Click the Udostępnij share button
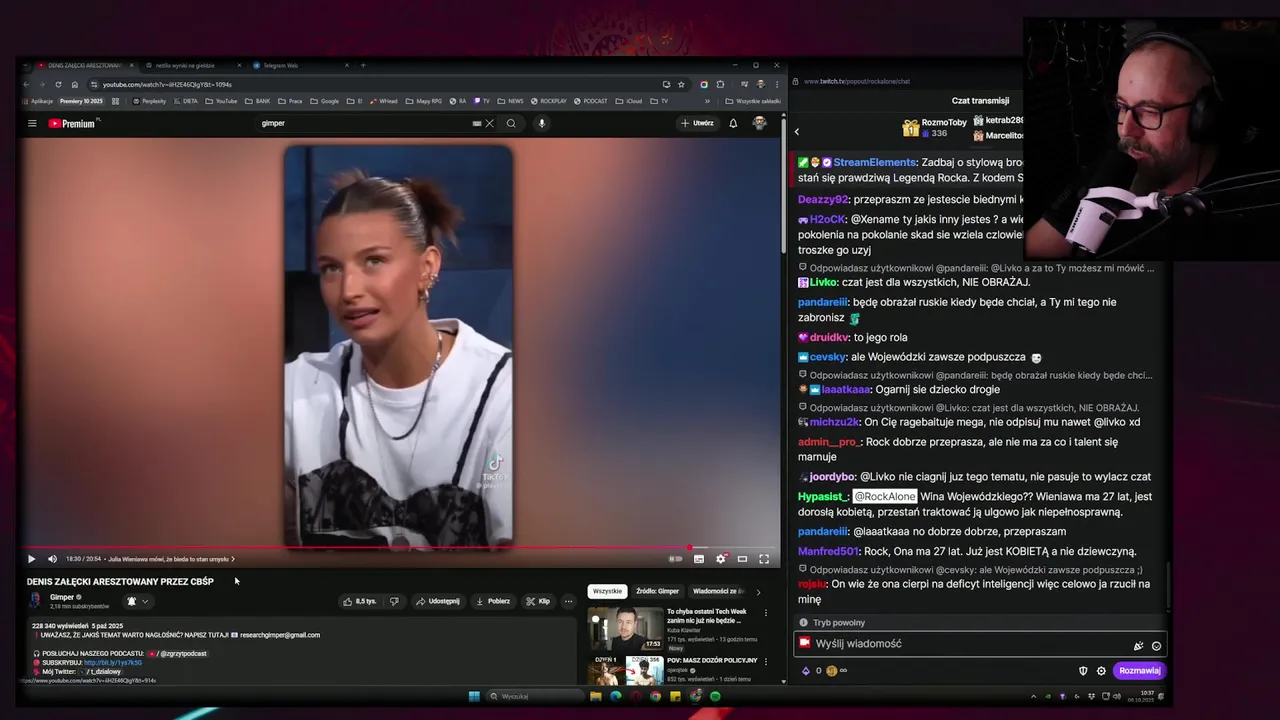1280x720 pixels. point(438,601)
